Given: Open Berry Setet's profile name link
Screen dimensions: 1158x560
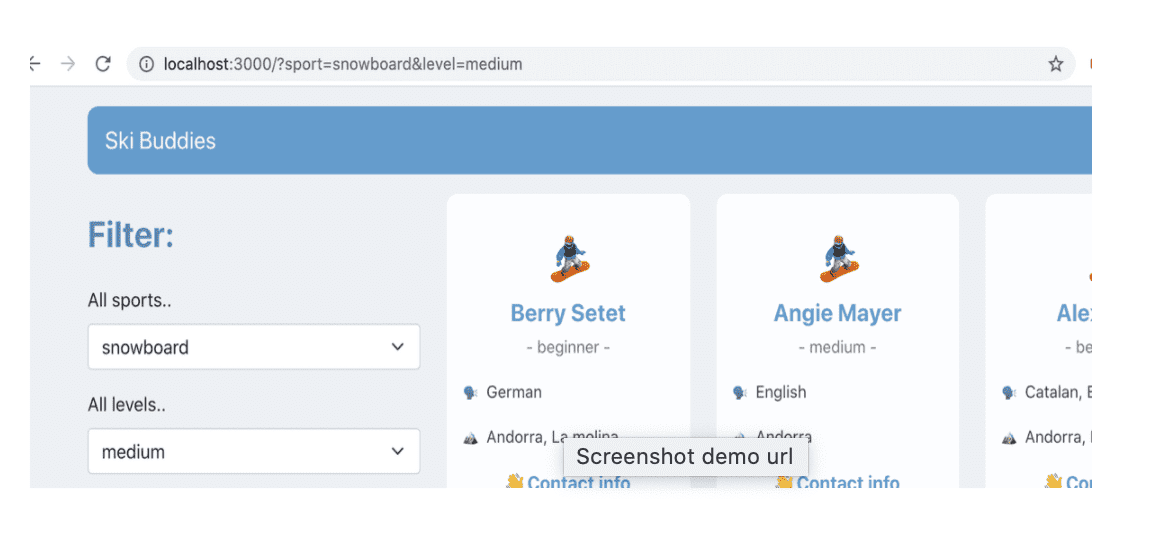Looking at the screenshot, I should tap(568, 313).
